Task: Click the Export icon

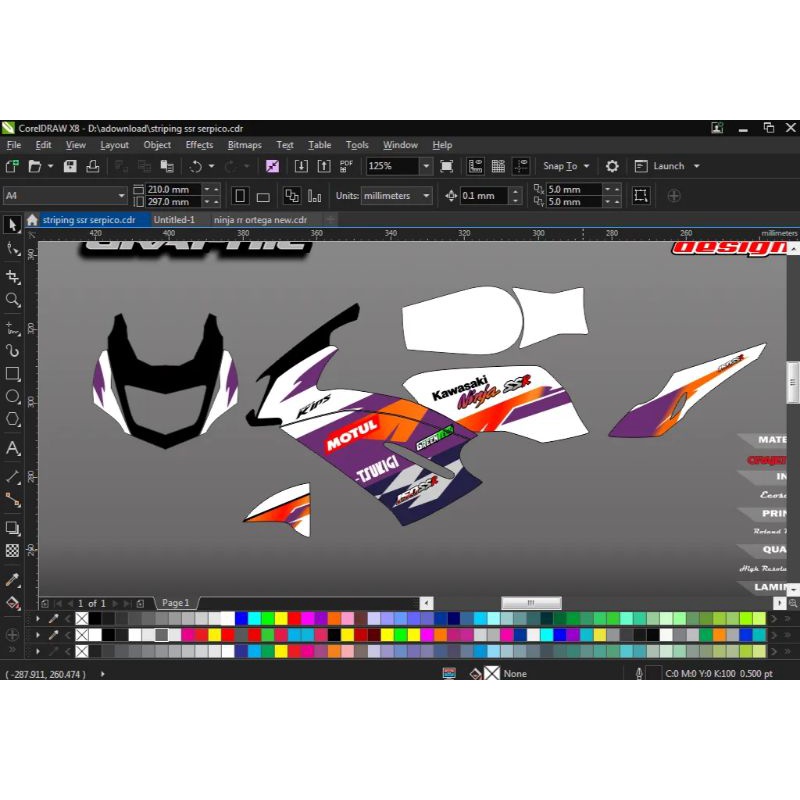Action: click(x=324, y=166)
